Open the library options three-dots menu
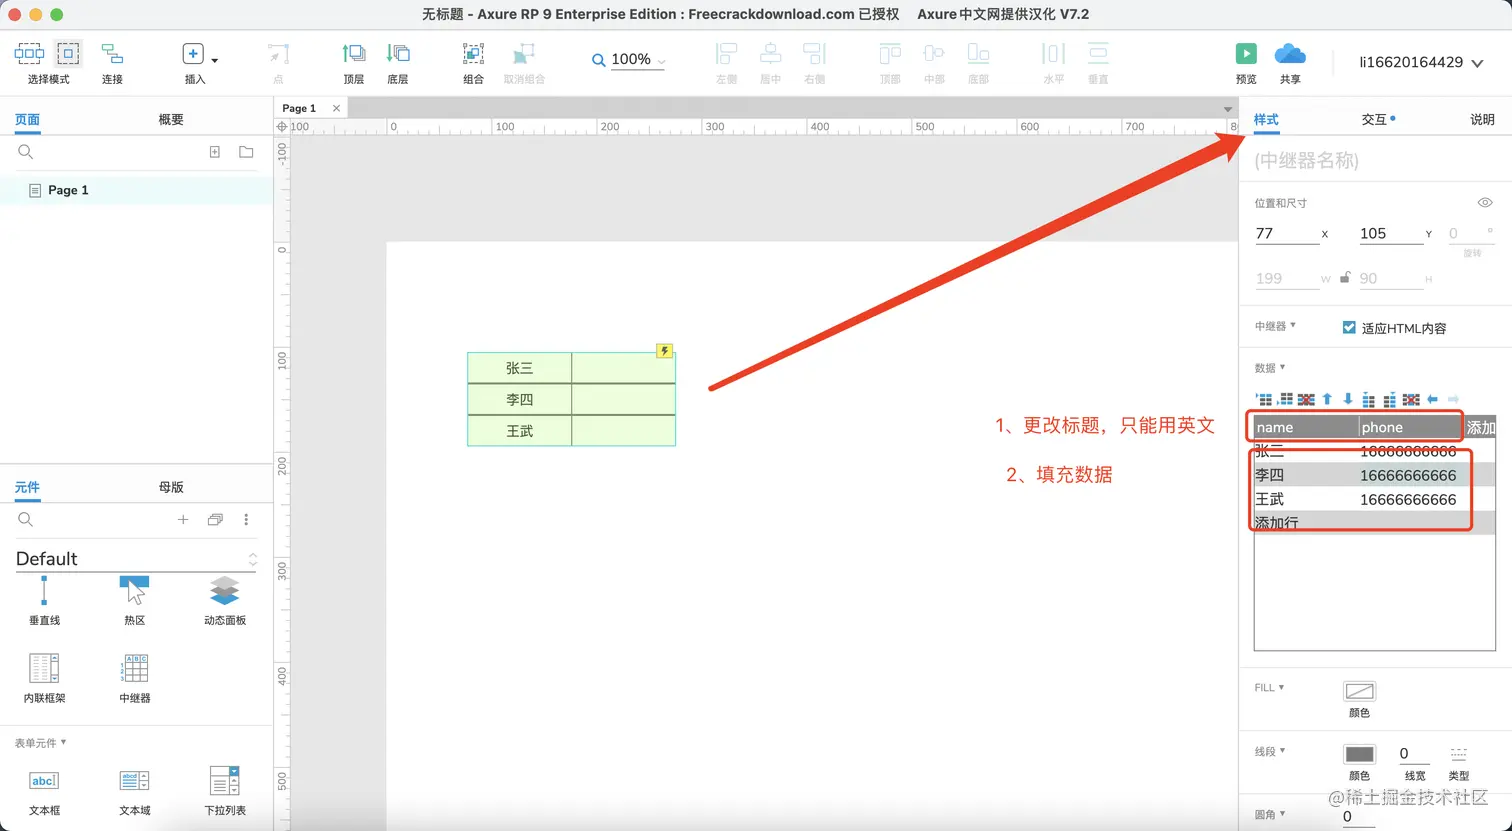Viewport: 1512px width, 831px height. (246, 519)
